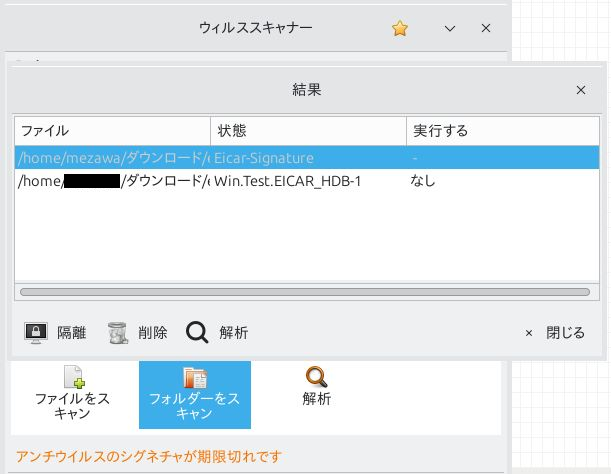Click the 解析 label under main magnifier
Image resolution: width=611 pixels, height=474 pixels.
click(x=316, y=398)
